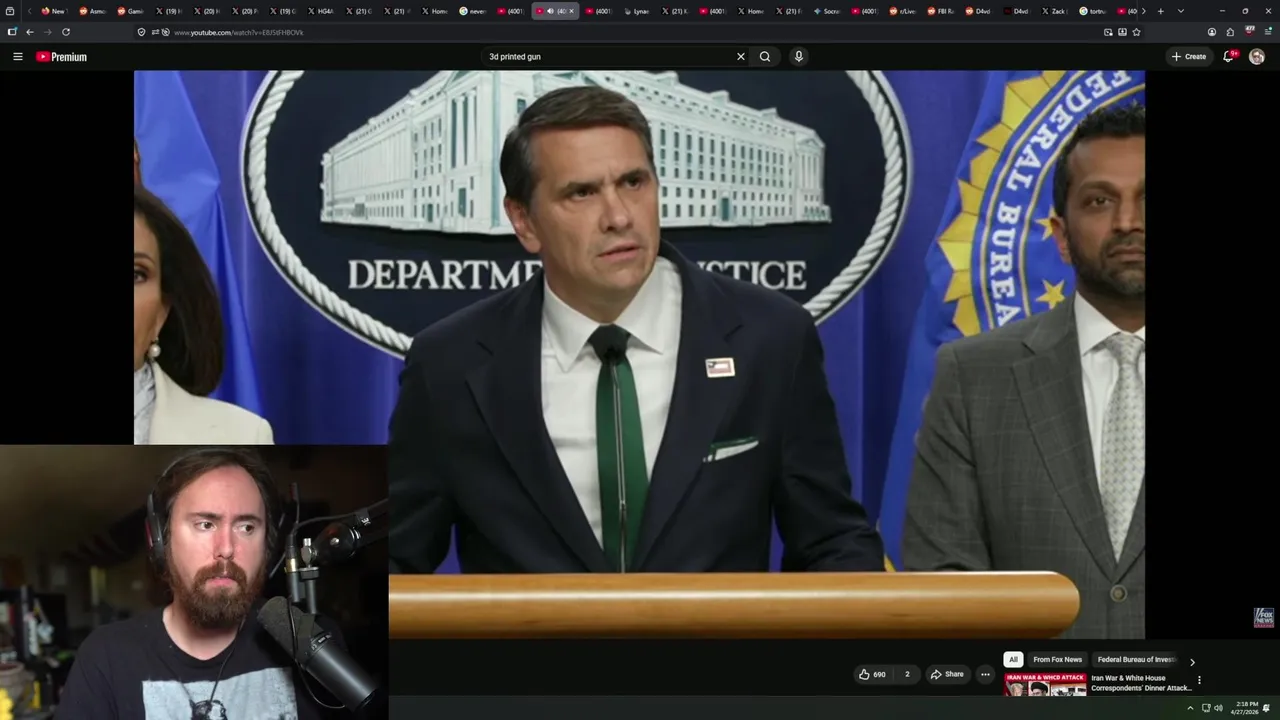
Task: Show more filter chips with arrow
Action: click(1192, 661)
